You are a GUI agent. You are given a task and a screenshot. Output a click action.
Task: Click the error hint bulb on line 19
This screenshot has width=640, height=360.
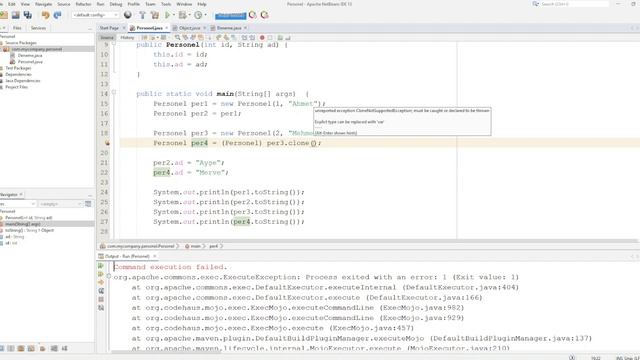[107, 143]
